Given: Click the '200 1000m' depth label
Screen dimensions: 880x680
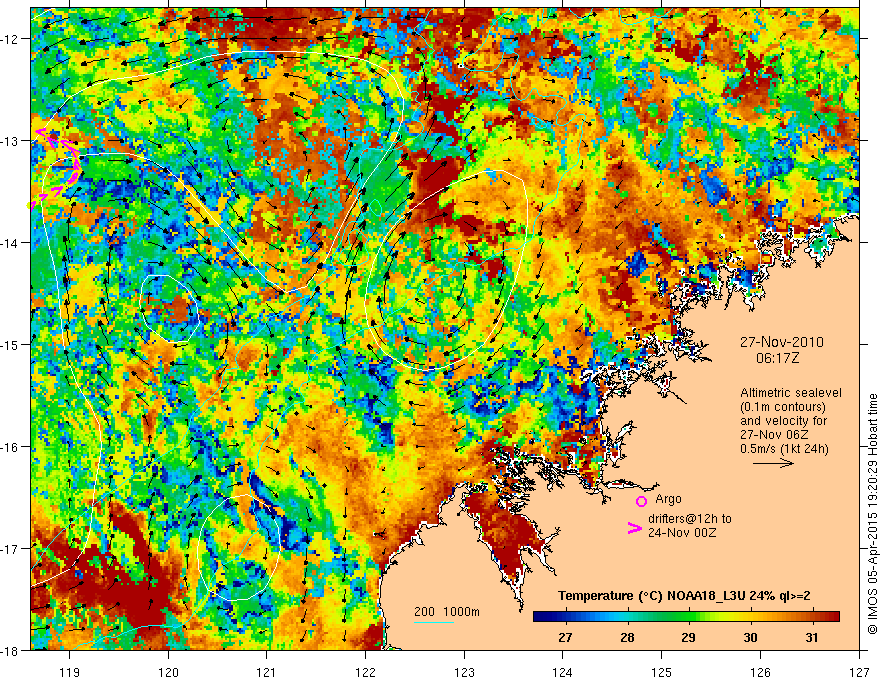Looking at the screenshot, I should tap(447, 612).
